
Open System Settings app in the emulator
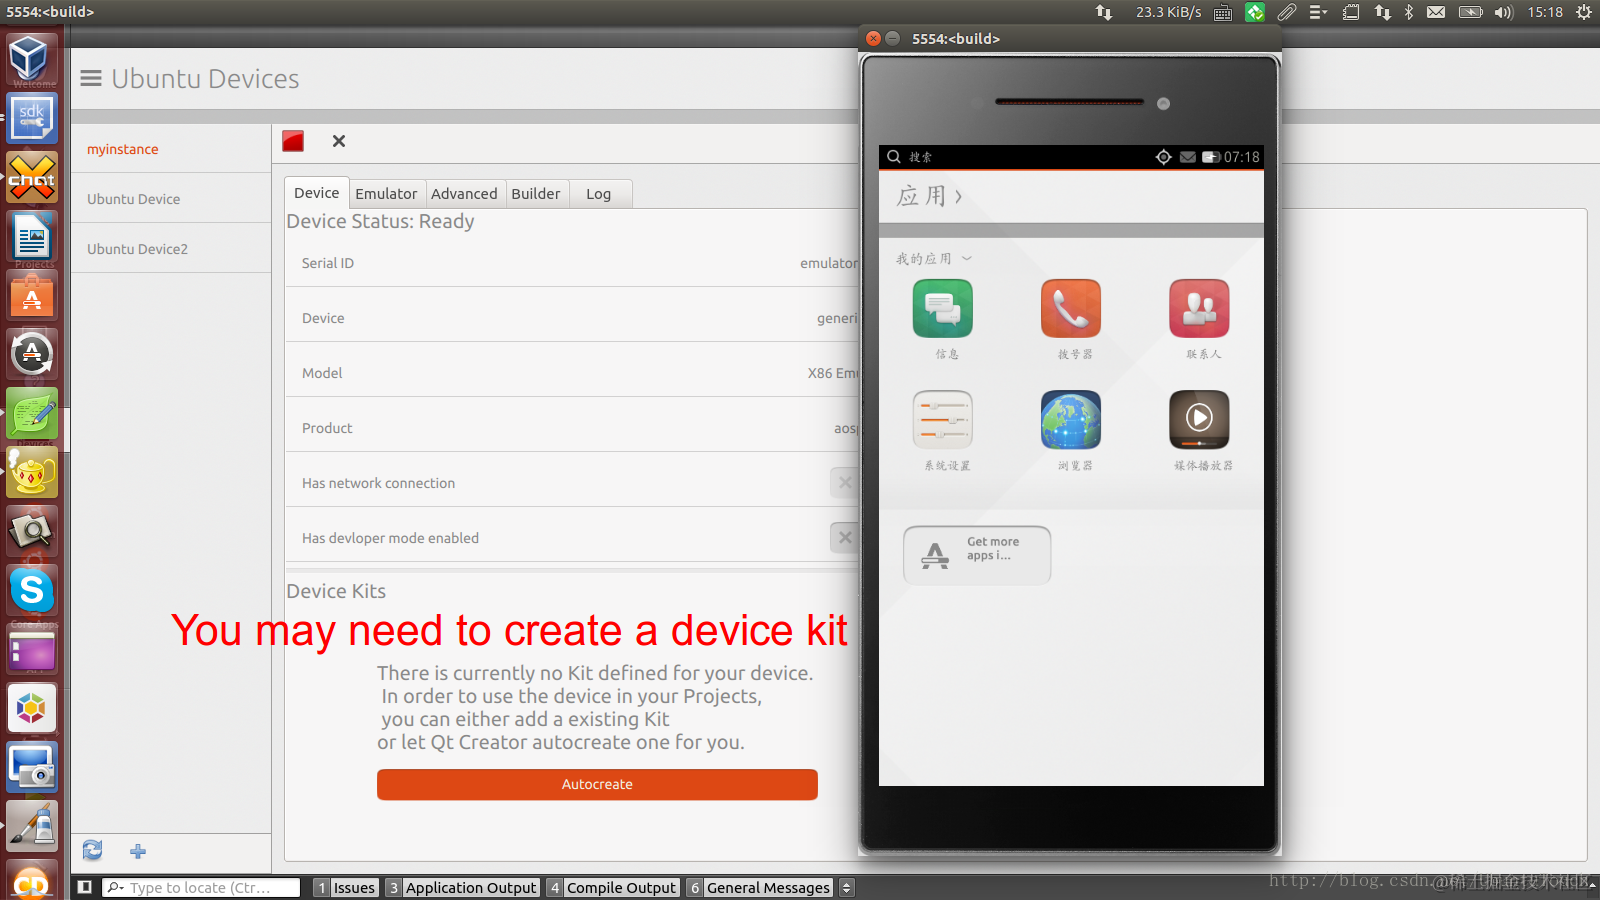[942, 420]
